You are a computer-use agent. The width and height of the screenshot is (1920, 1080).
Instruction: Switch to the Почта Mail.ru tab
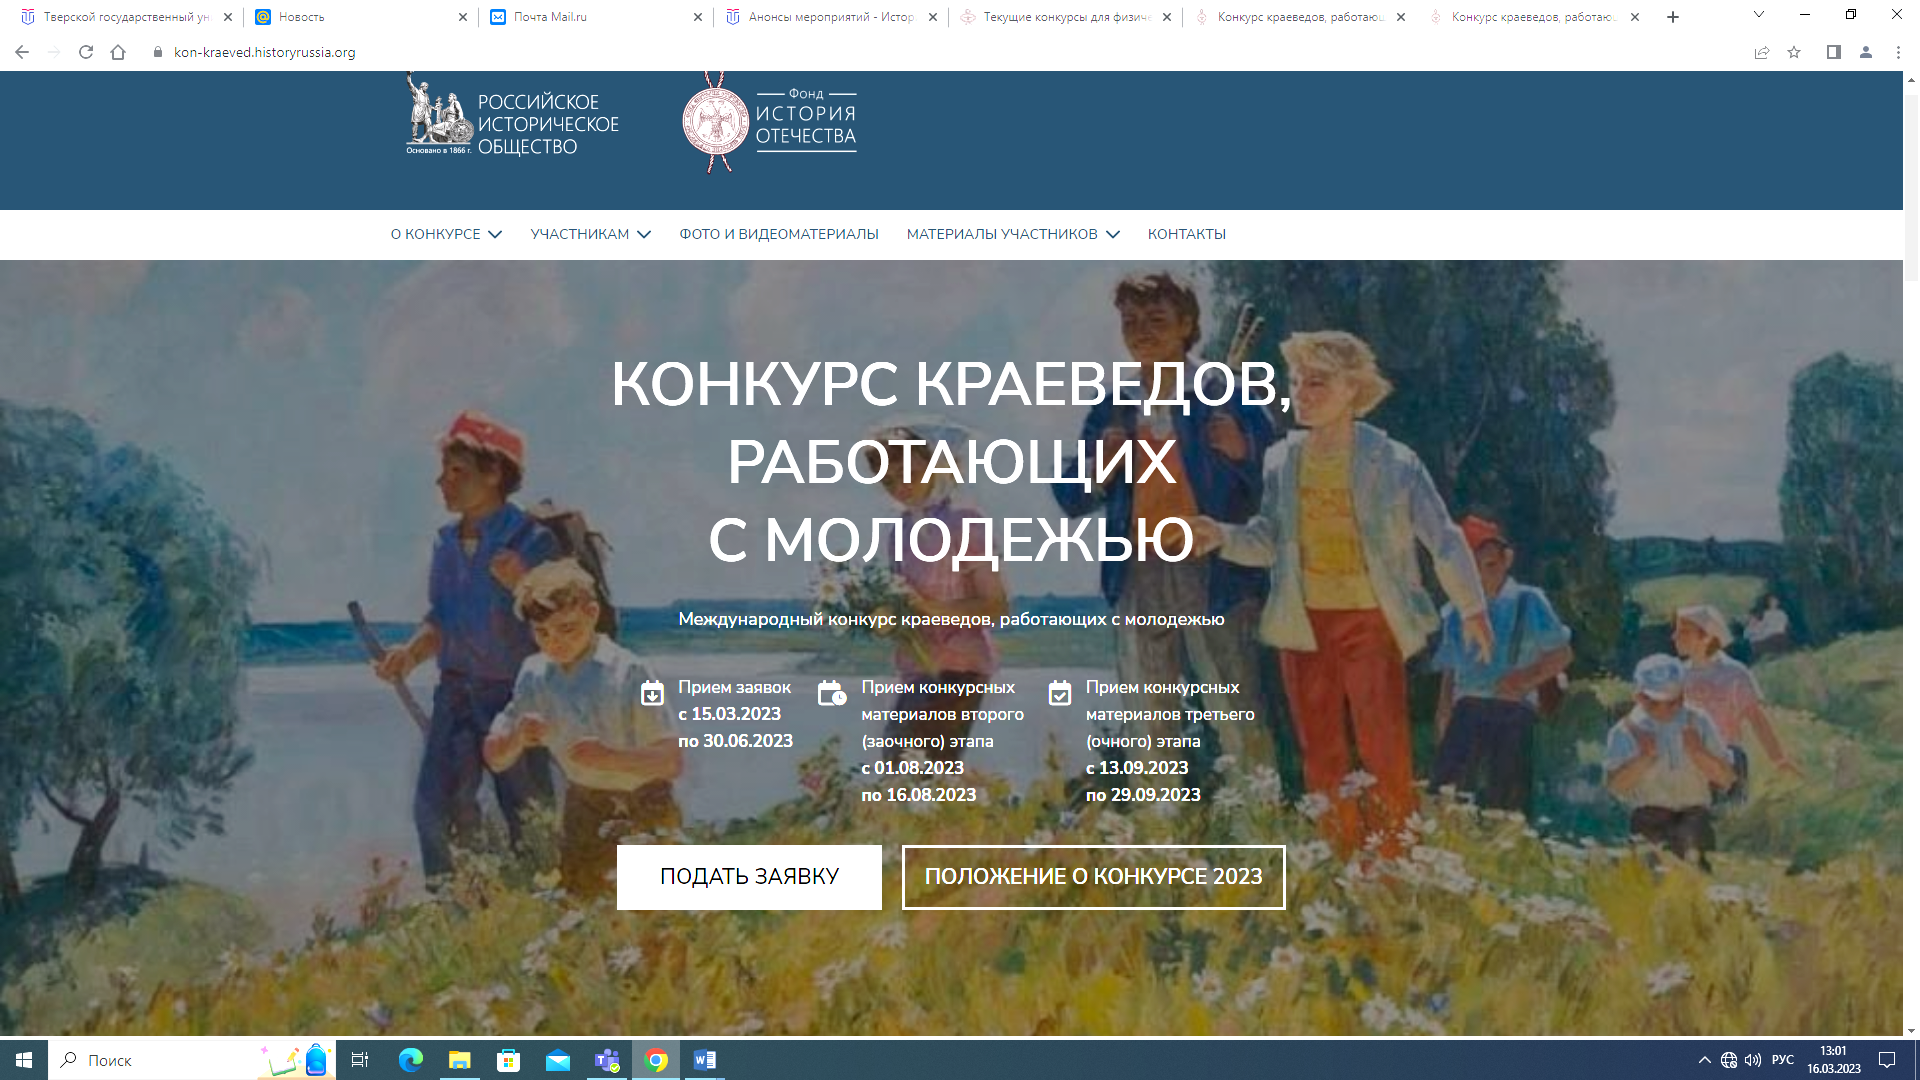pos(593,17)
